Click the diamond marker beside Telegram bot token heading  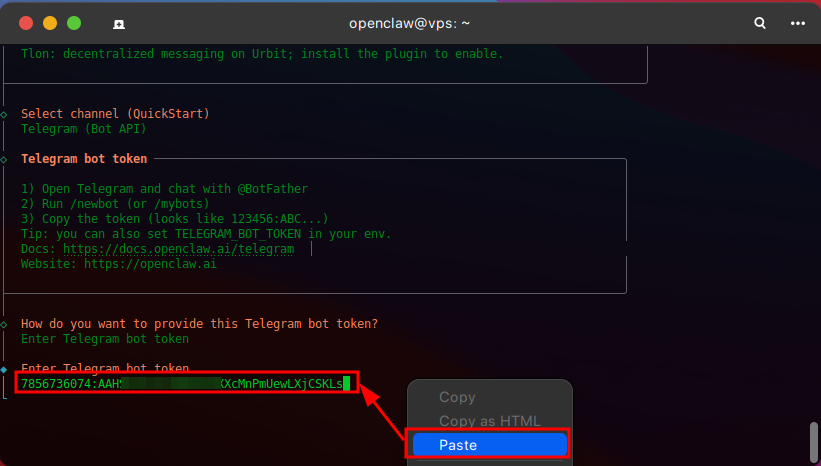5,159
